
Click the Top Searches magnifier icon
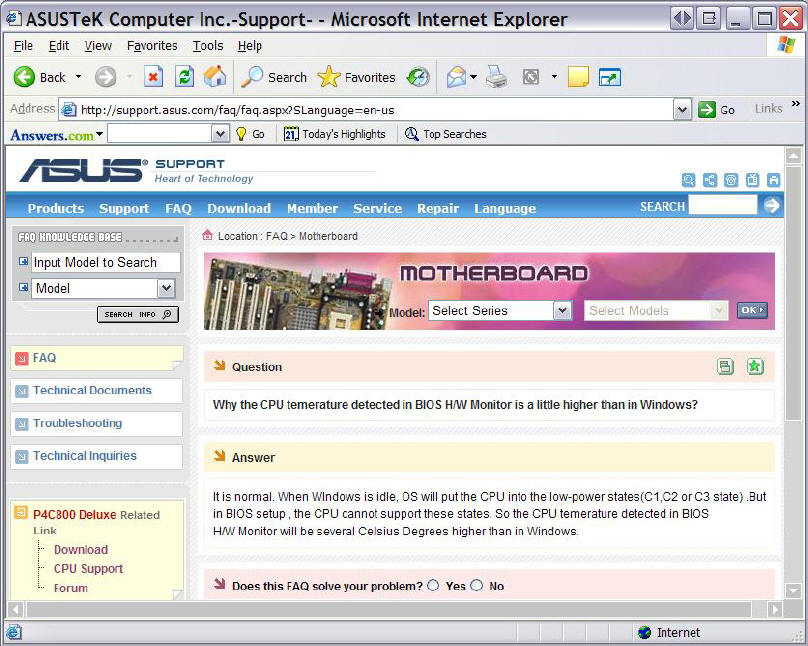tap(411, 134)
